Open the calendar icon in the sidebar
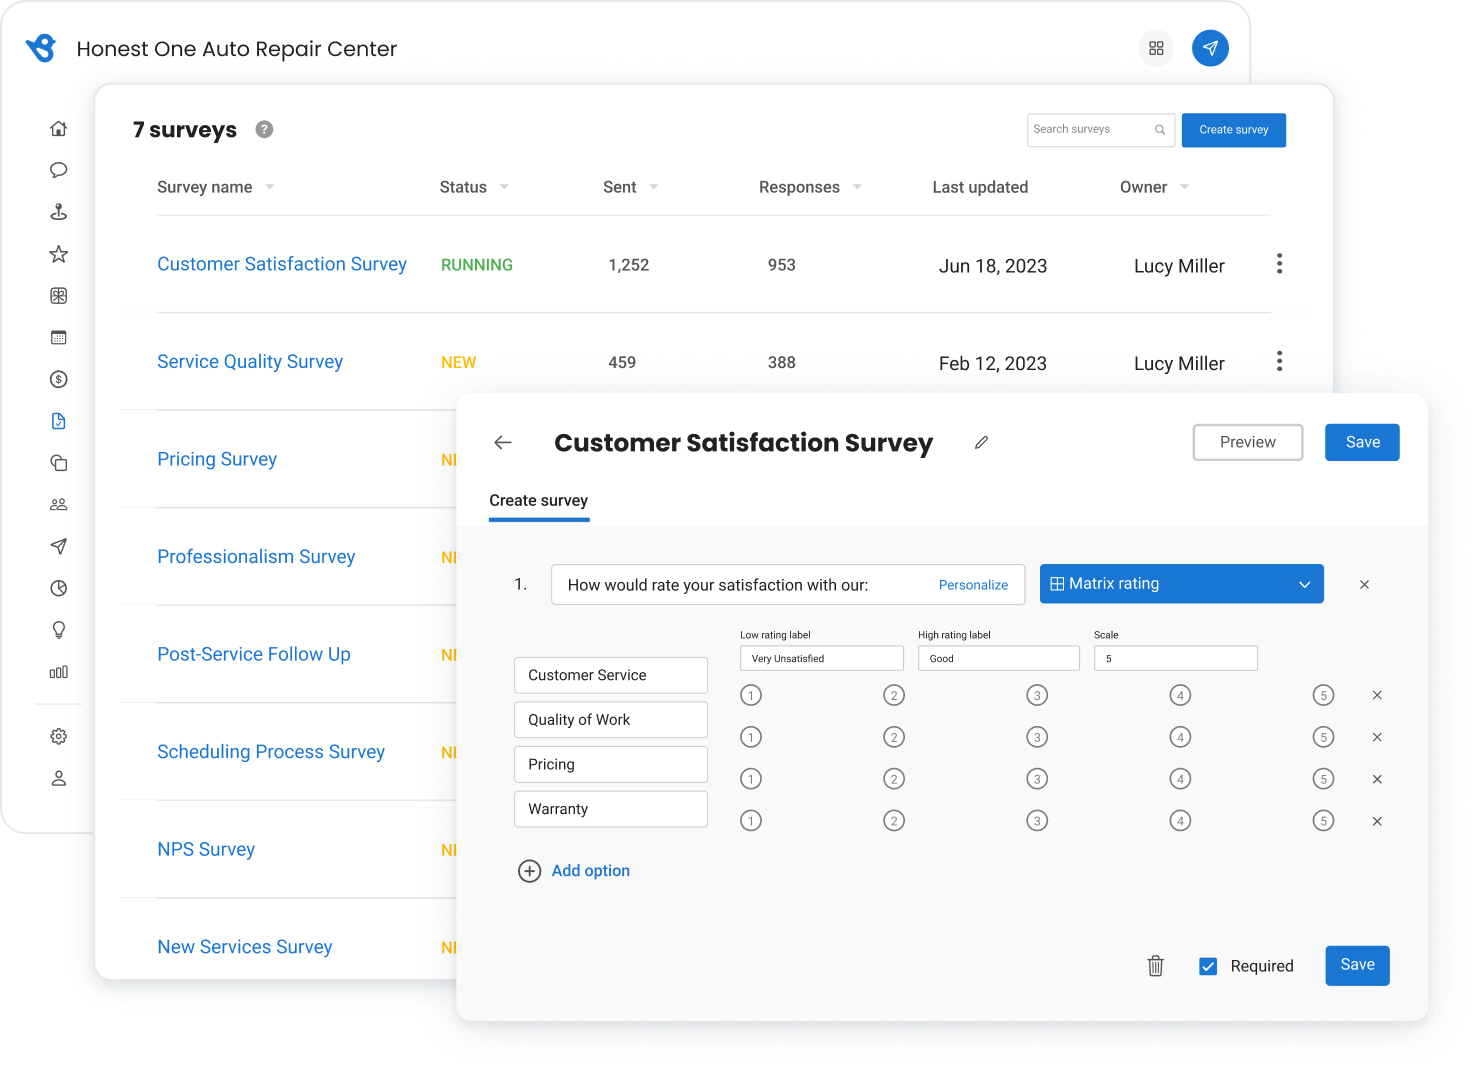 pyautogui.click(x=58, y=337)
